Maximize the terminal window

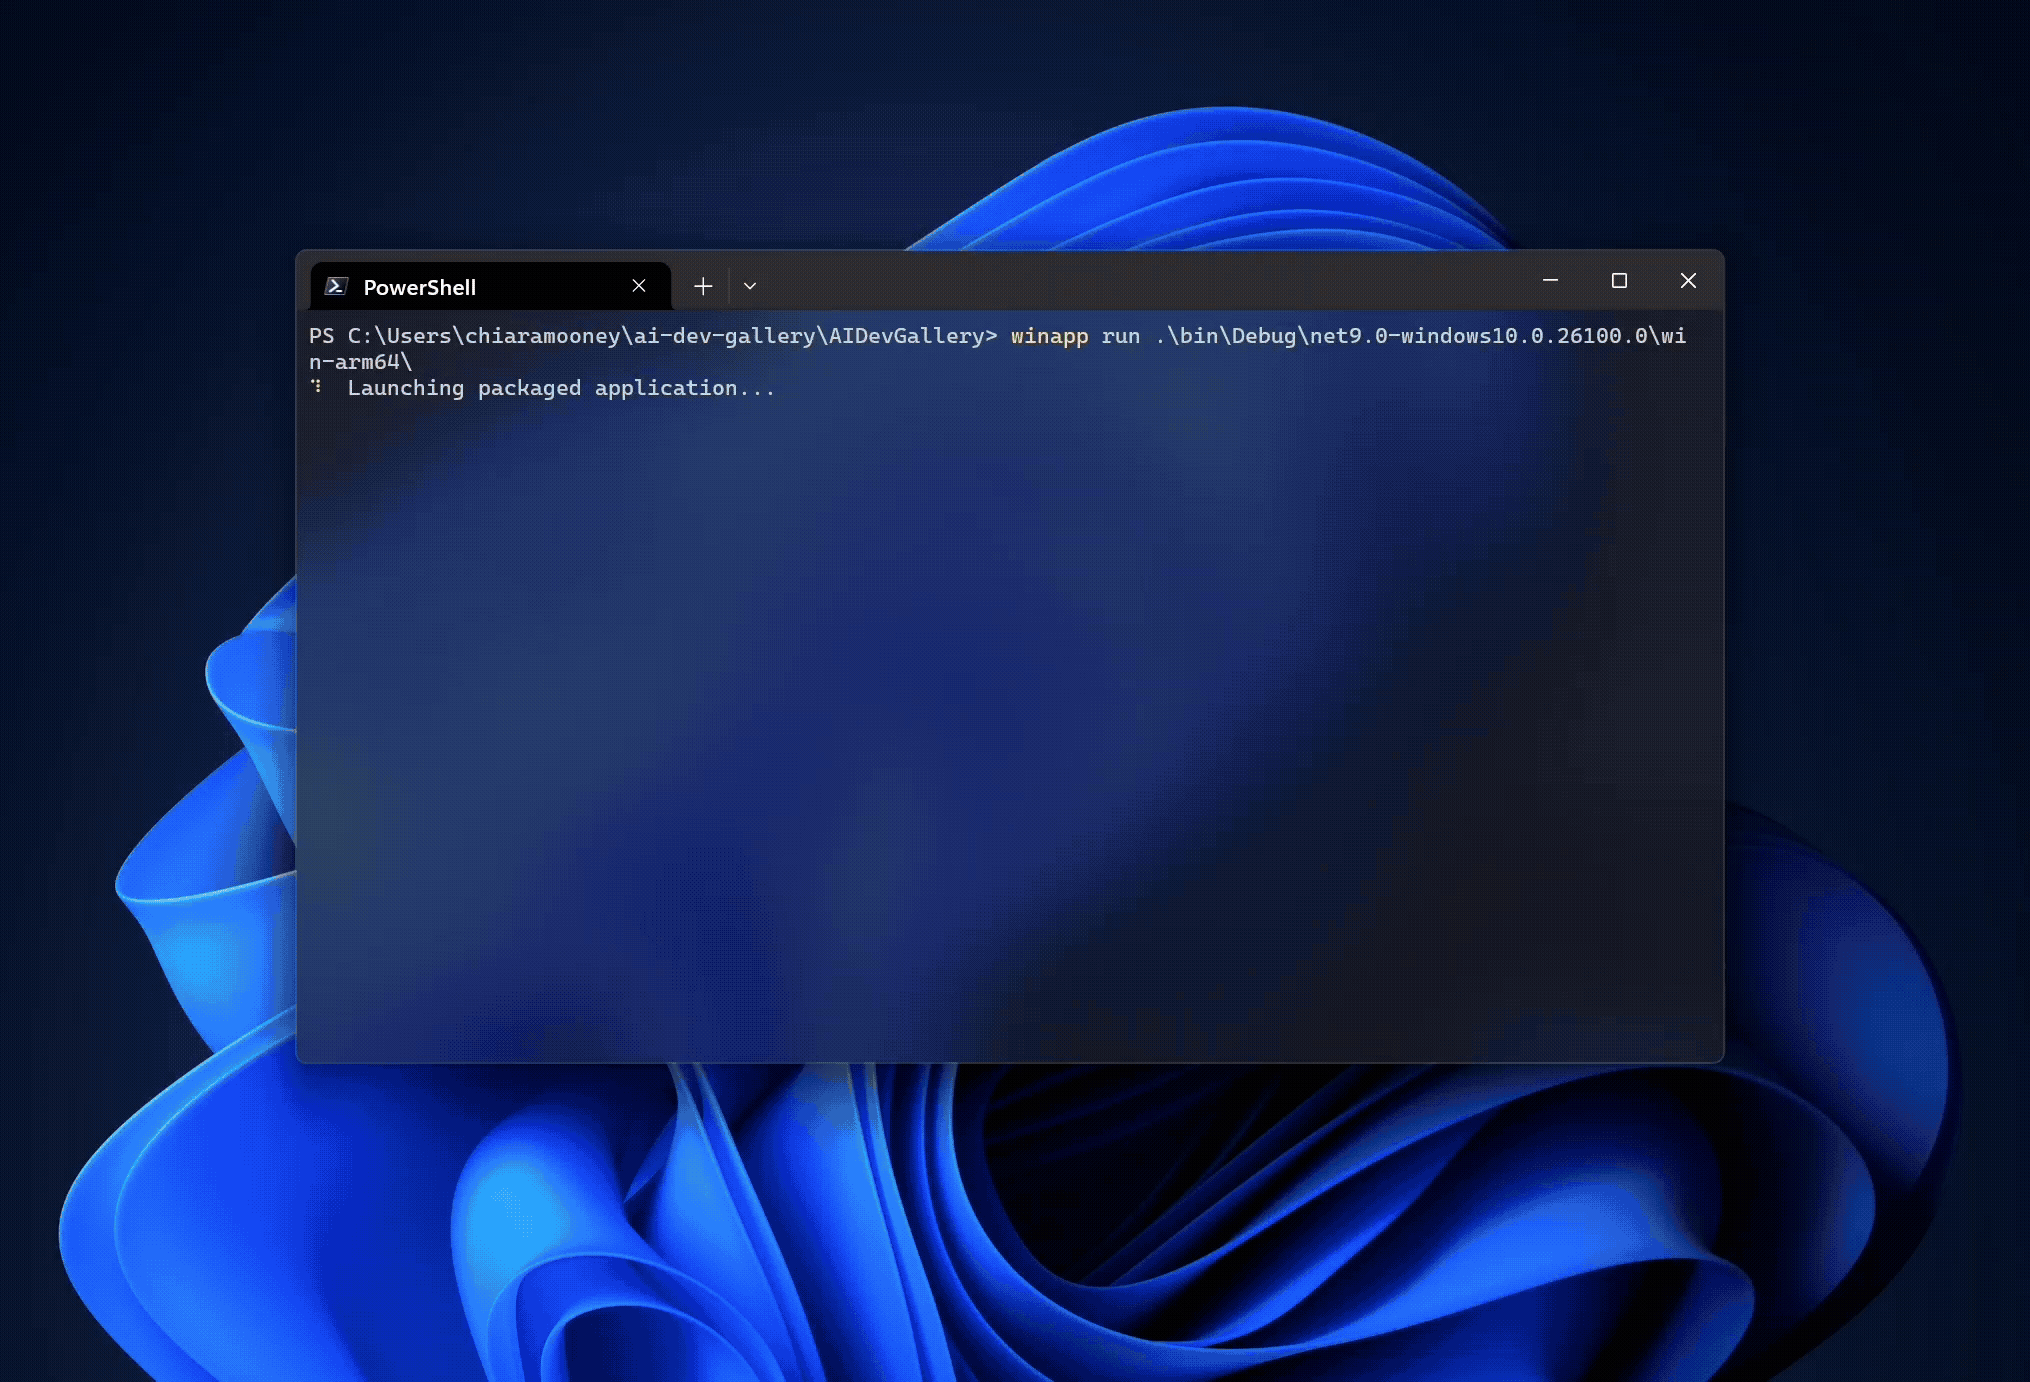tap(1619, 281)
